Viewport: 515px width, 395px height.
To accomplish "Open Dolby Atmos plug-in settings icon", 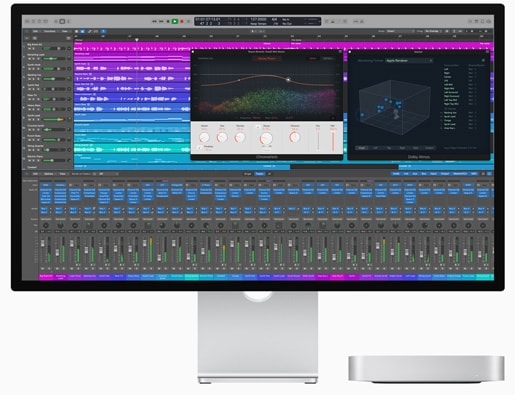I will point(483,61).
